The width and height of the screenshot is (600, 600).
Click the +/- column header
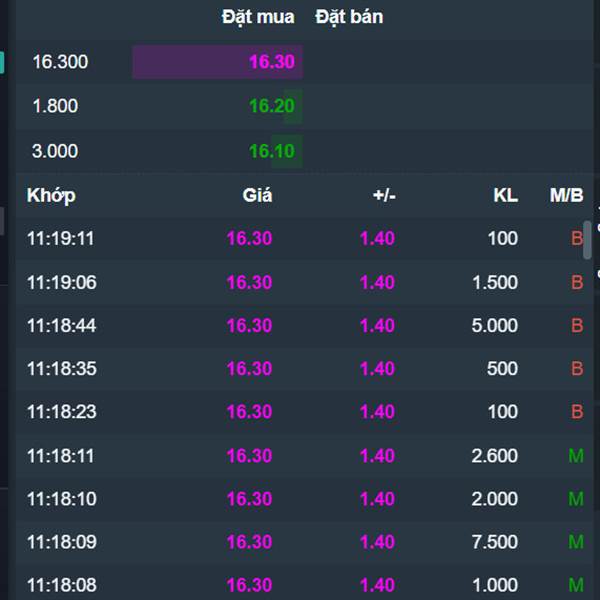[x=384, y=195]
